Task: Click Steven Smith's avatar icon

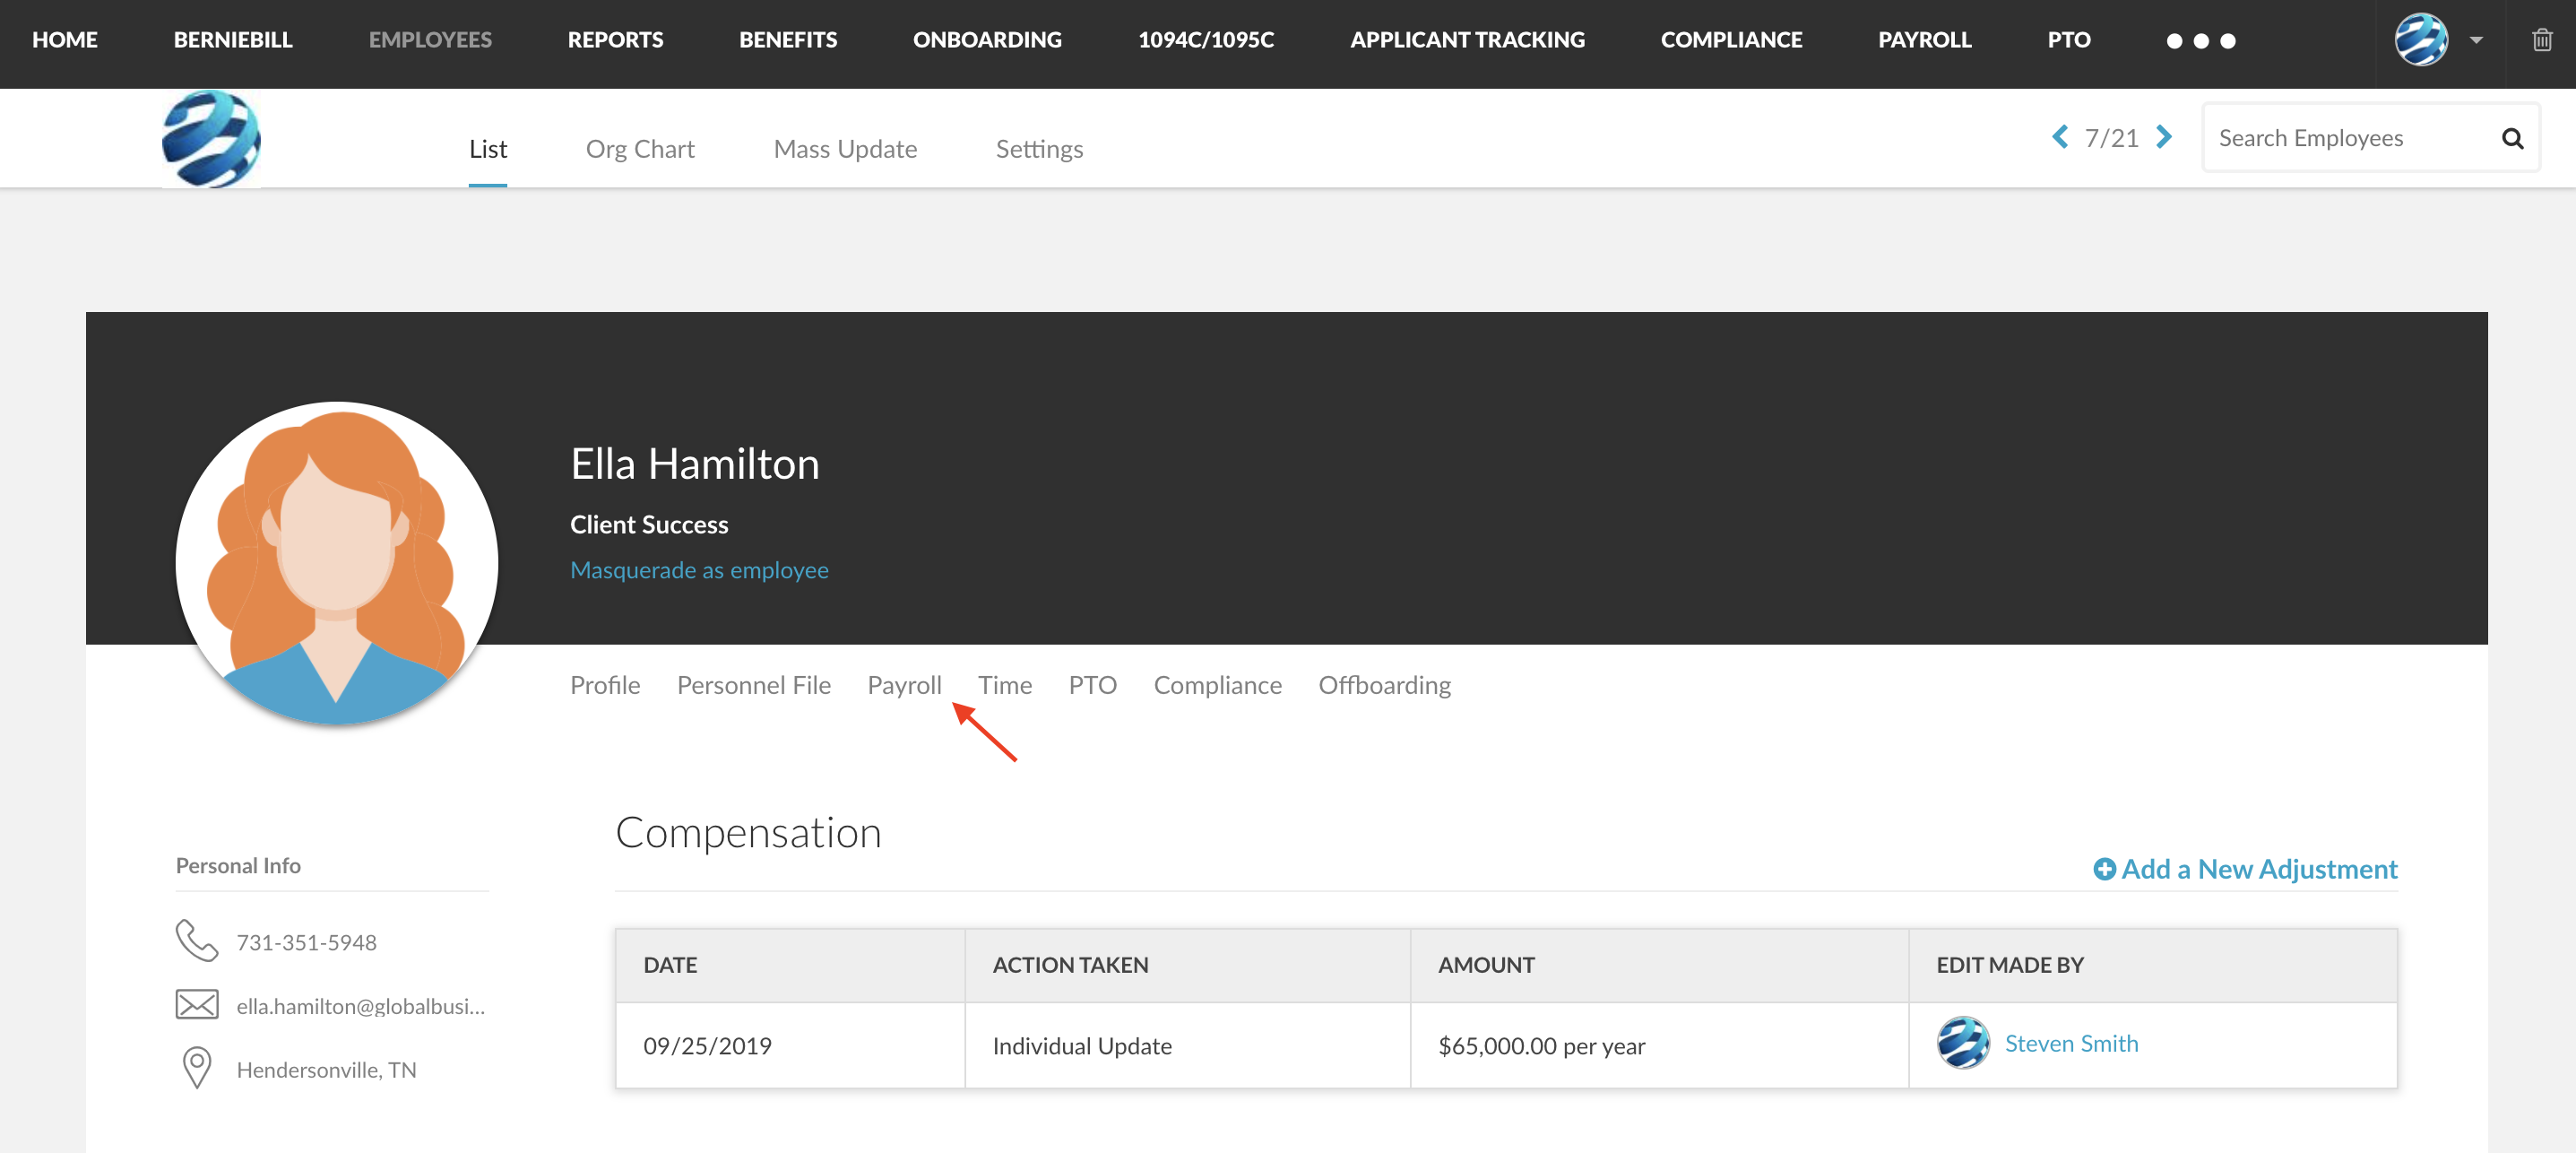Action: (1963, 1044)
